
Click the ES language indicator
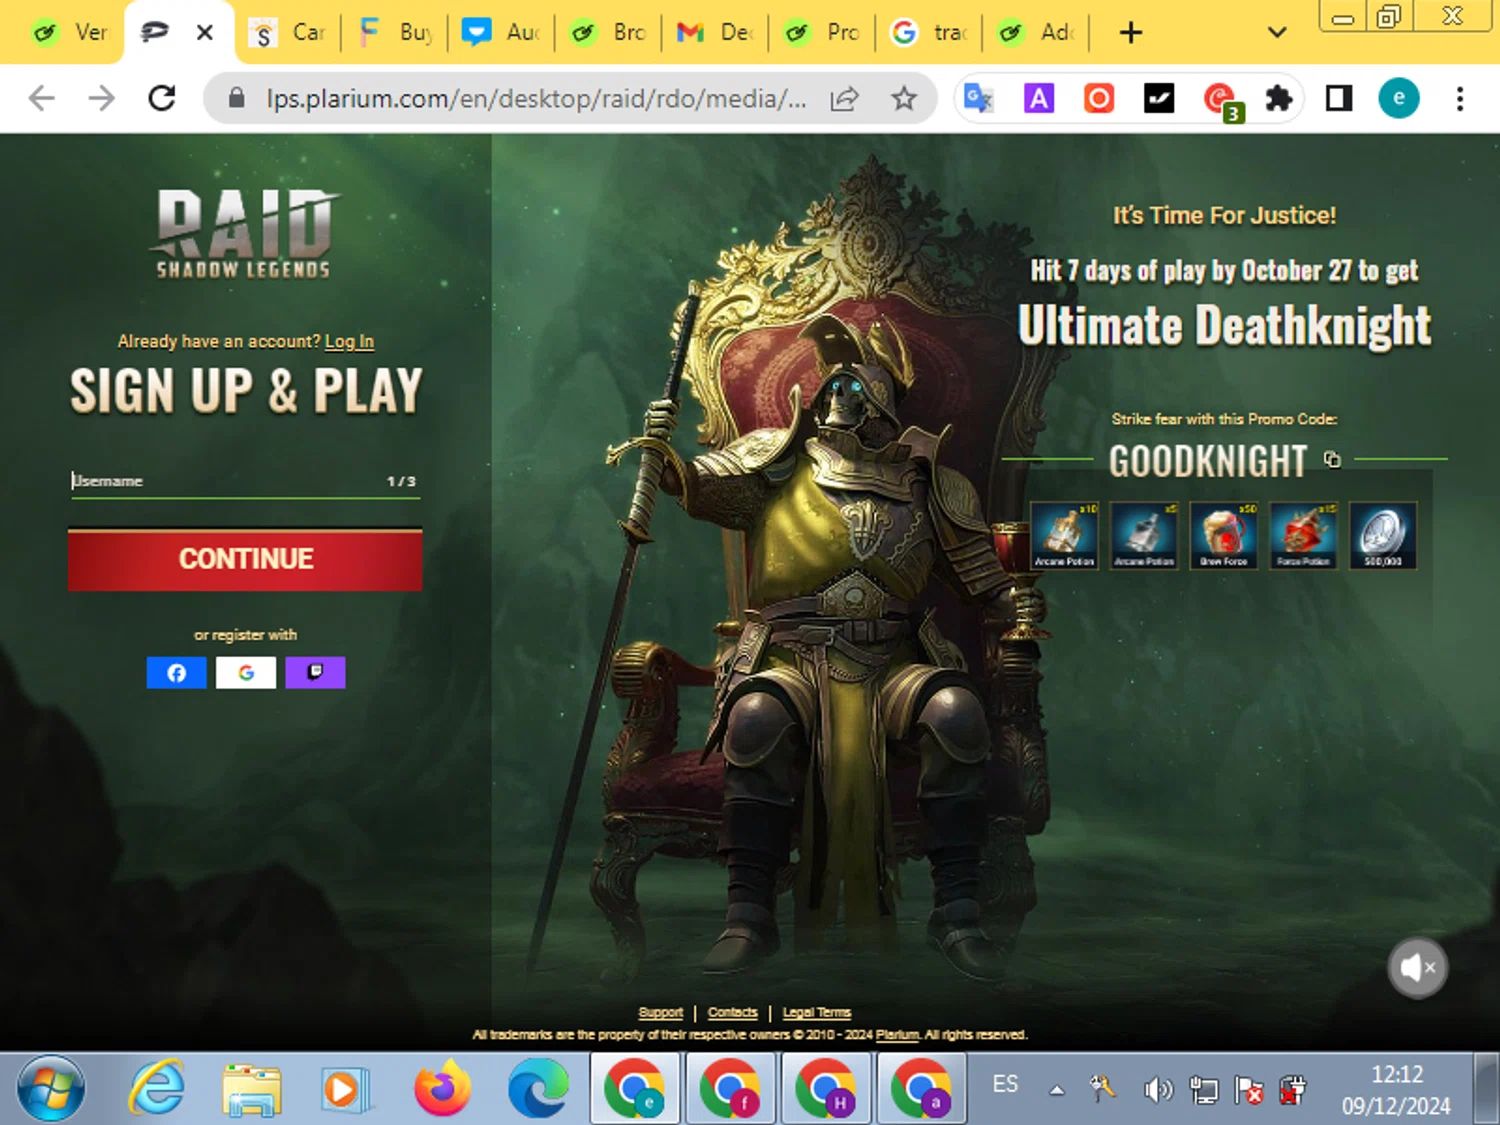tap(1005, 1084)
